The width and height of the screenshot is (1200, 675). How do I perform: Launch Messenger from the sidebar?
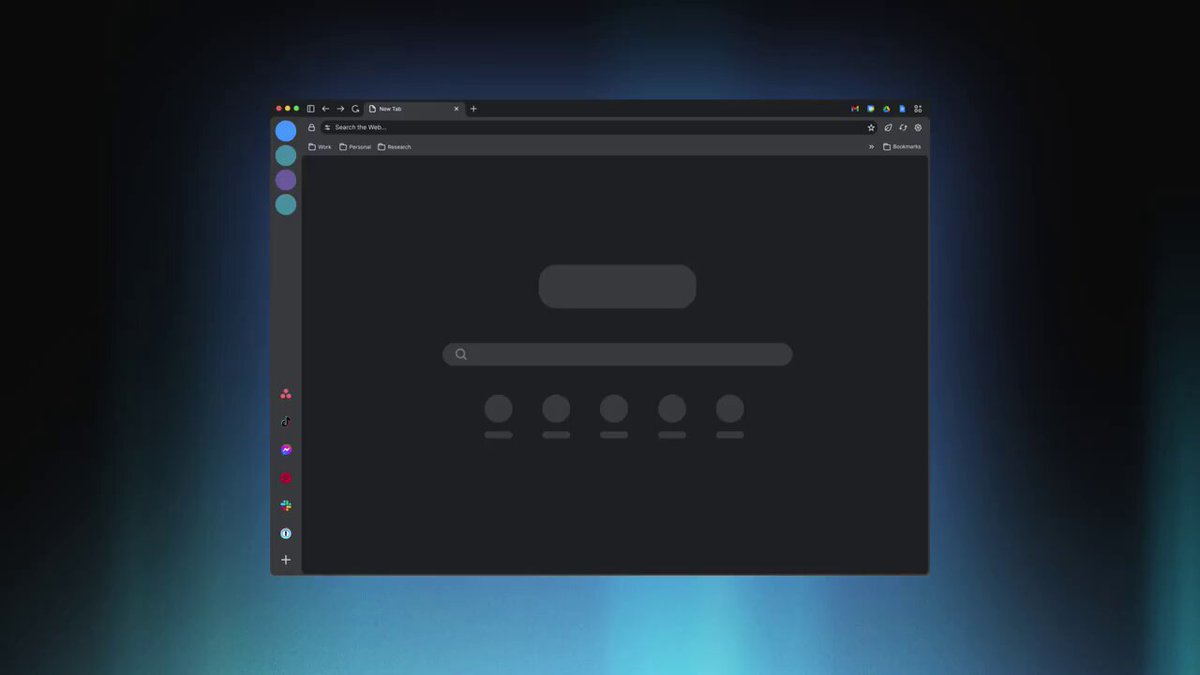tap(286, 450)
